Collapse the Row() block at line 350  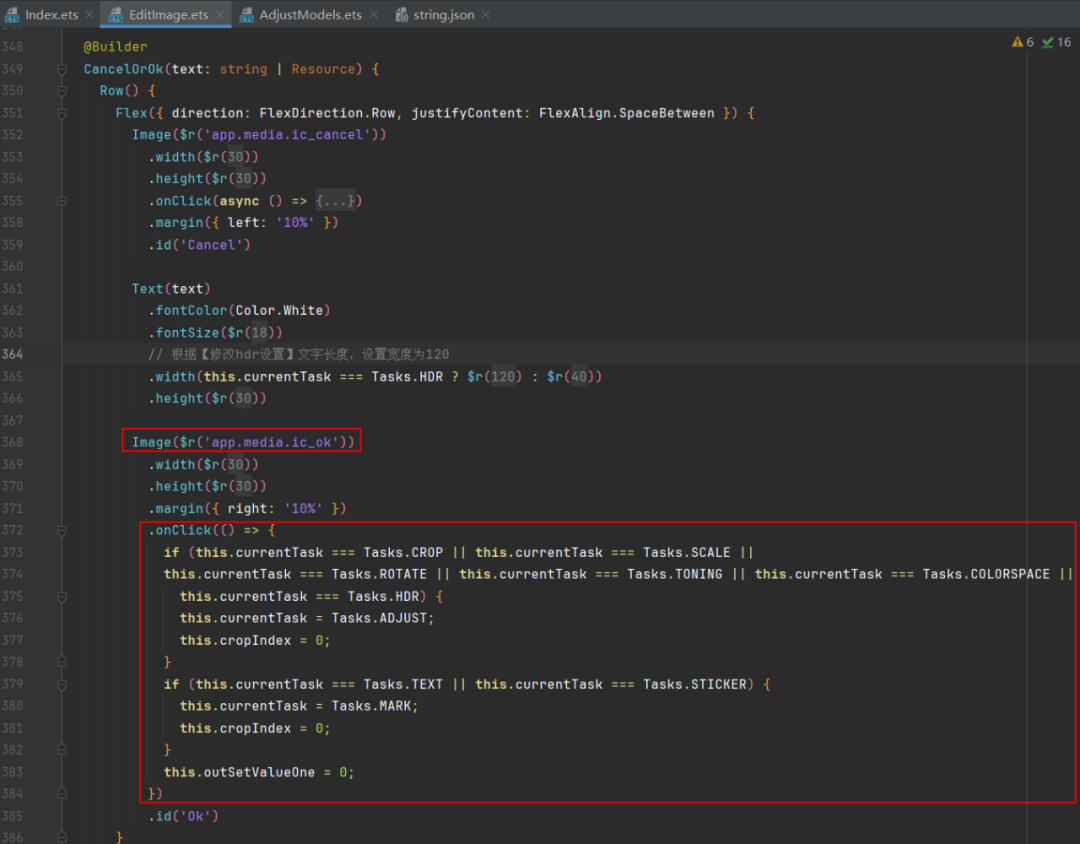point(62,91)
